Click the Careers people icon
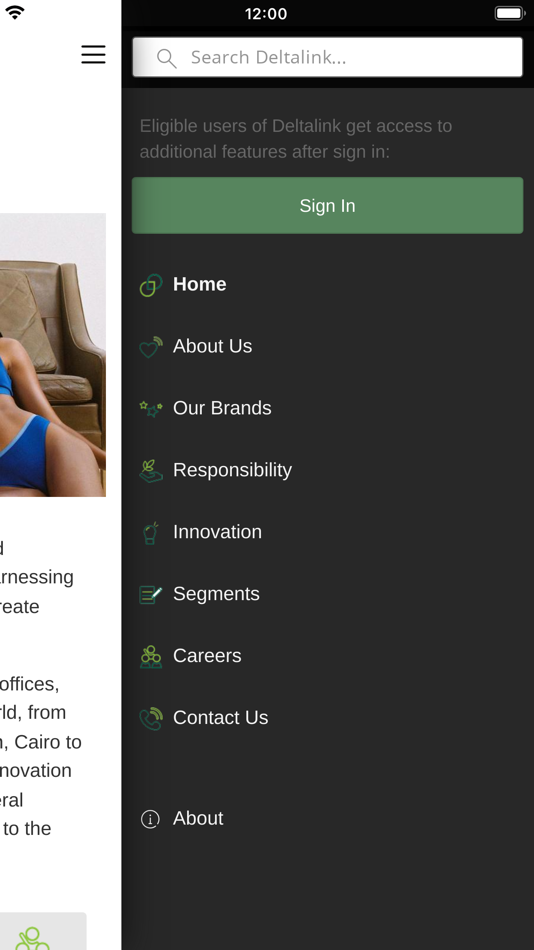The height and width of the screenshot is (950, 534). (151, 657)
